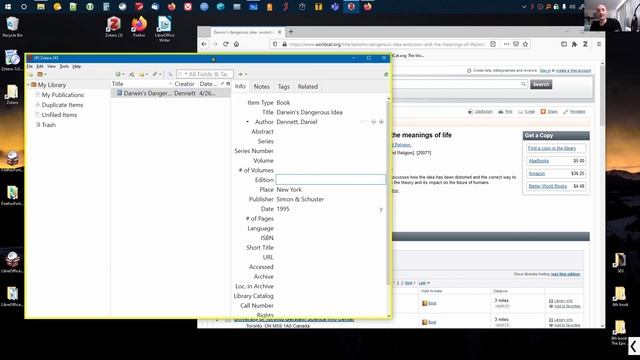Open the Firefox hamburger menu
This screenshot has height=360, width=640.
(x=599, y=44)
